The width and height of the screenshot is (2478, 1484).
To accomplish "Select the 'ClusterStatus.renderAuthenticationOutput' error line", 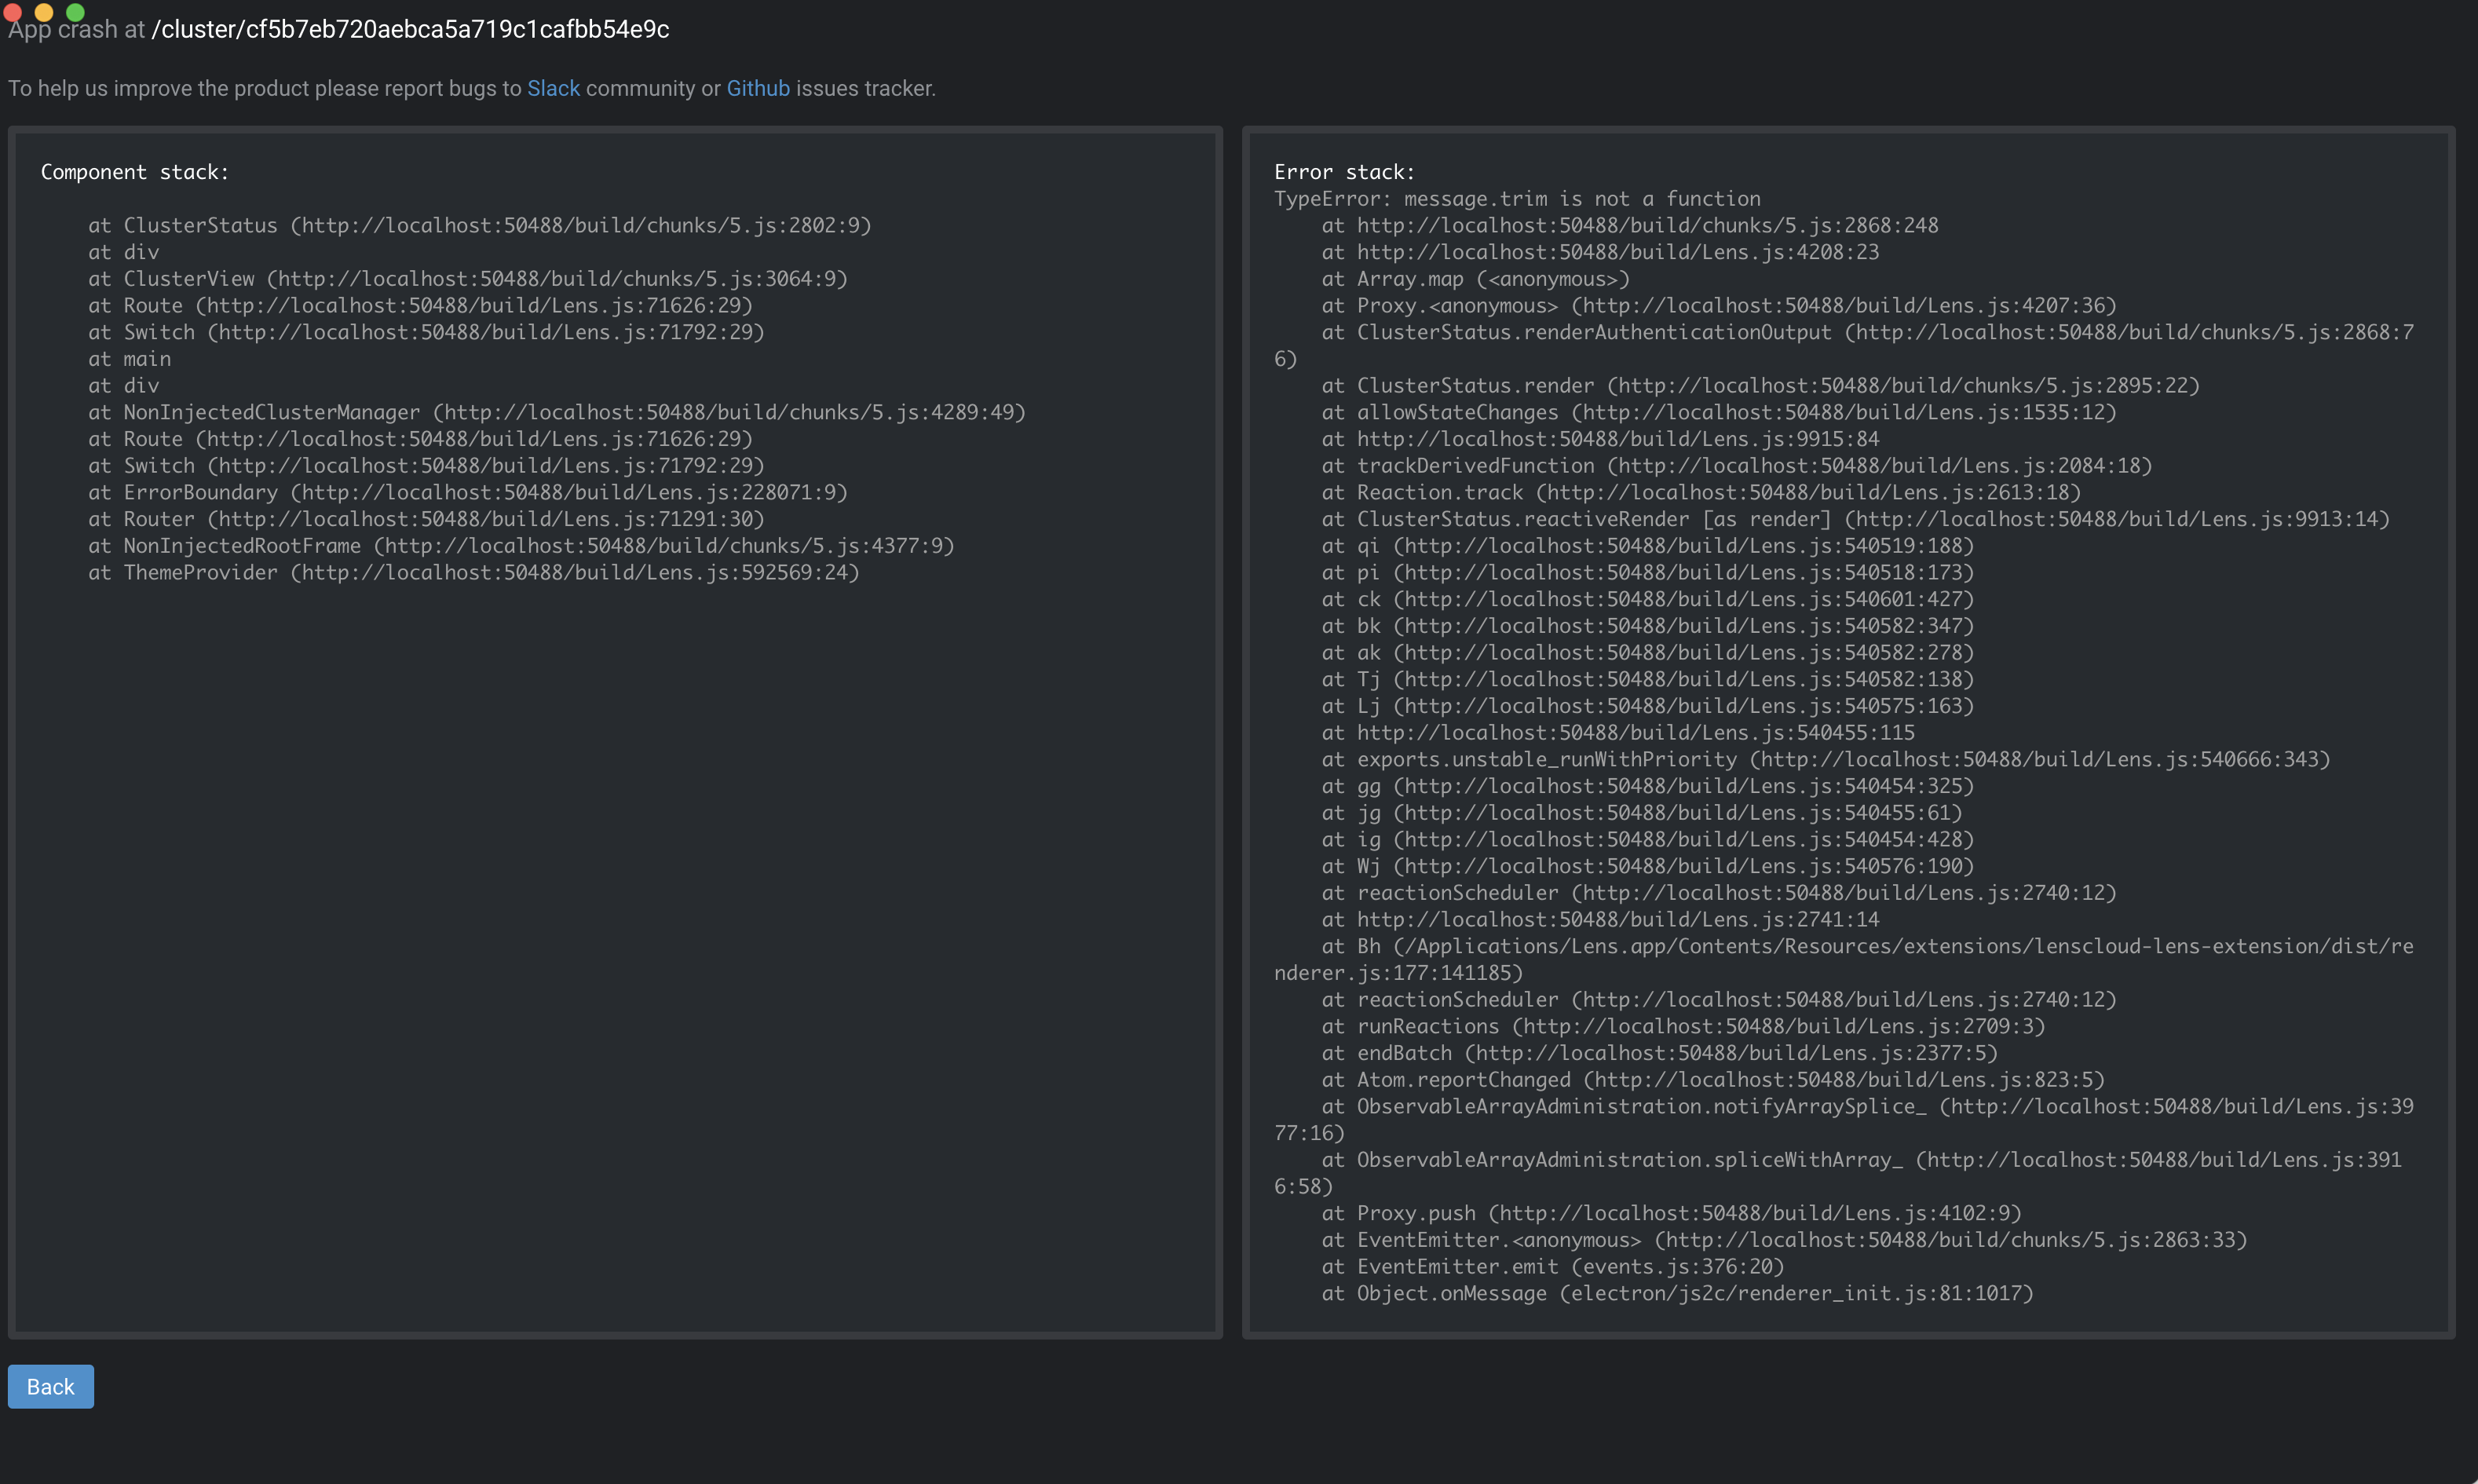I will (x=1844, y=345).
